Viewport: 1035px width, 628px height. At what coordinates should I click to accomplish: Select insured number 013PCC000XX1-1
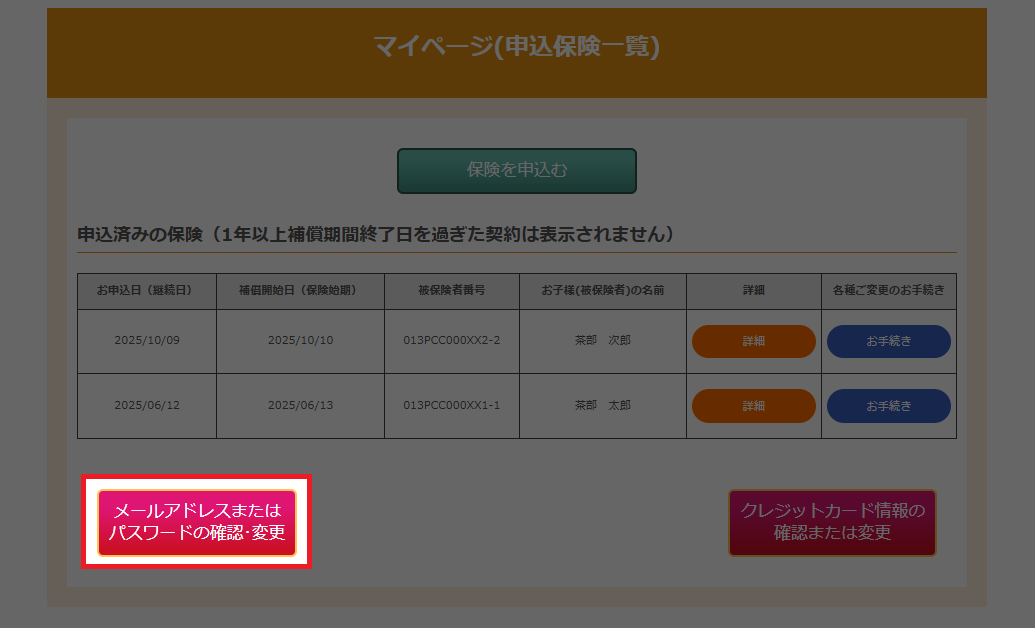[452, 405]
